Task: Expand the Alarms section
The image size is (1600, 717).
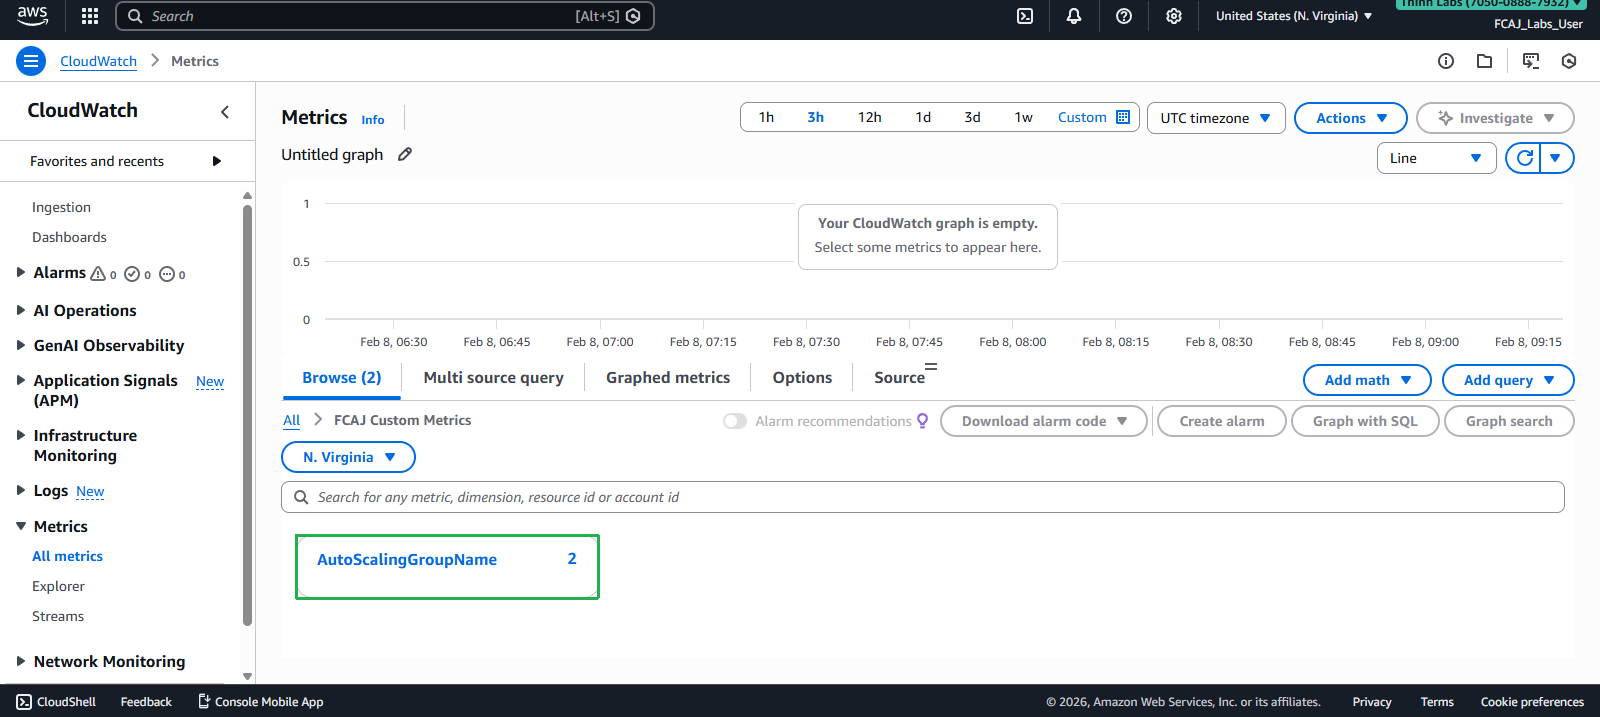Action: click(21, 272)
